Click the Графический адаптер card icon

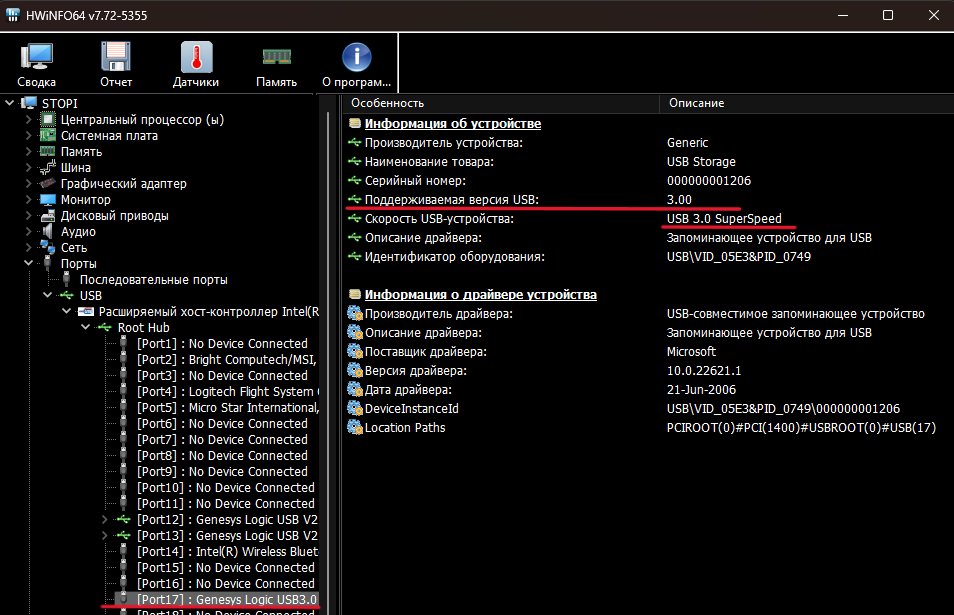click(x=48, y=183)
